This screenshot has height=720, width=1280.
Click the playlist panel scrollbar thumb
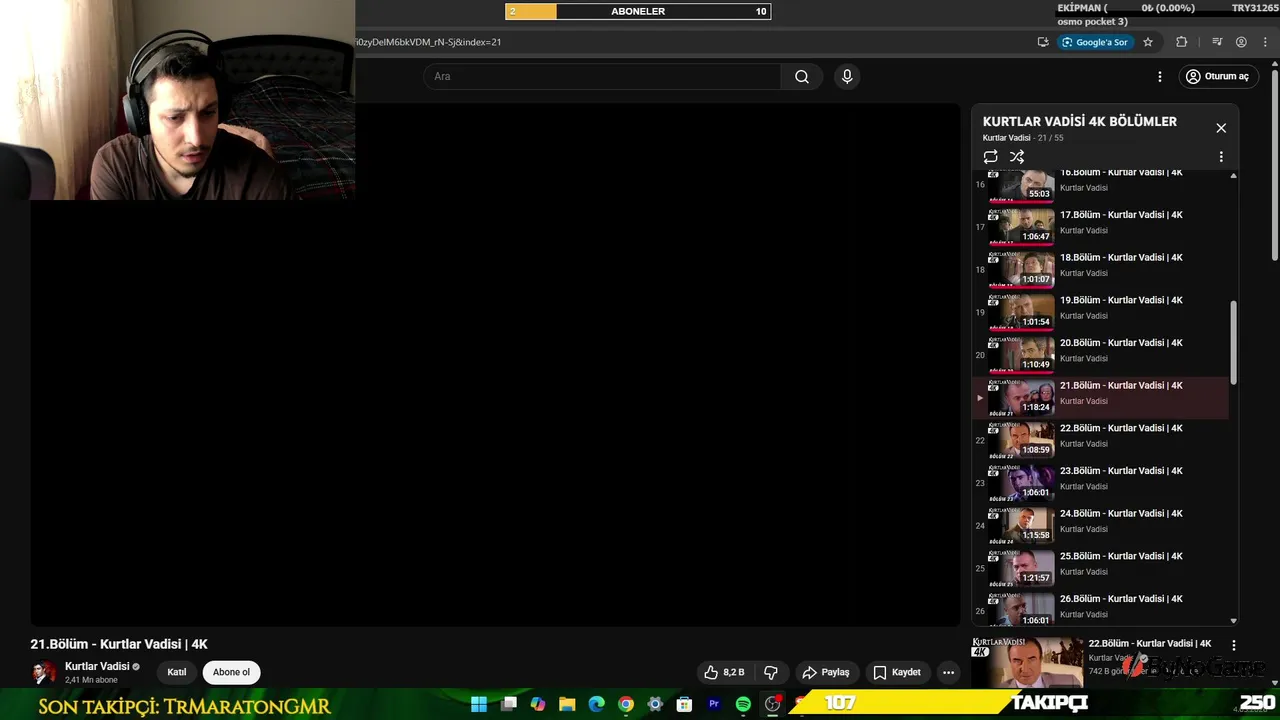pyautogui.click(x=1233, y=342)
